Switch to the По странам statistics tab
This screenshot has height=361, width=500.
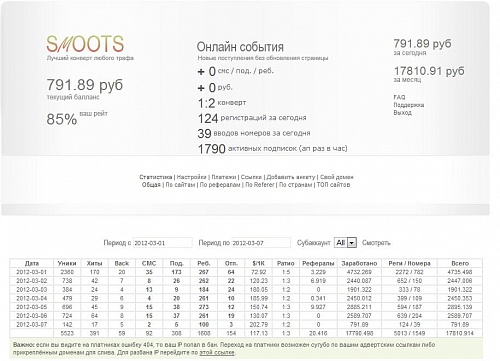coord(295,185)
